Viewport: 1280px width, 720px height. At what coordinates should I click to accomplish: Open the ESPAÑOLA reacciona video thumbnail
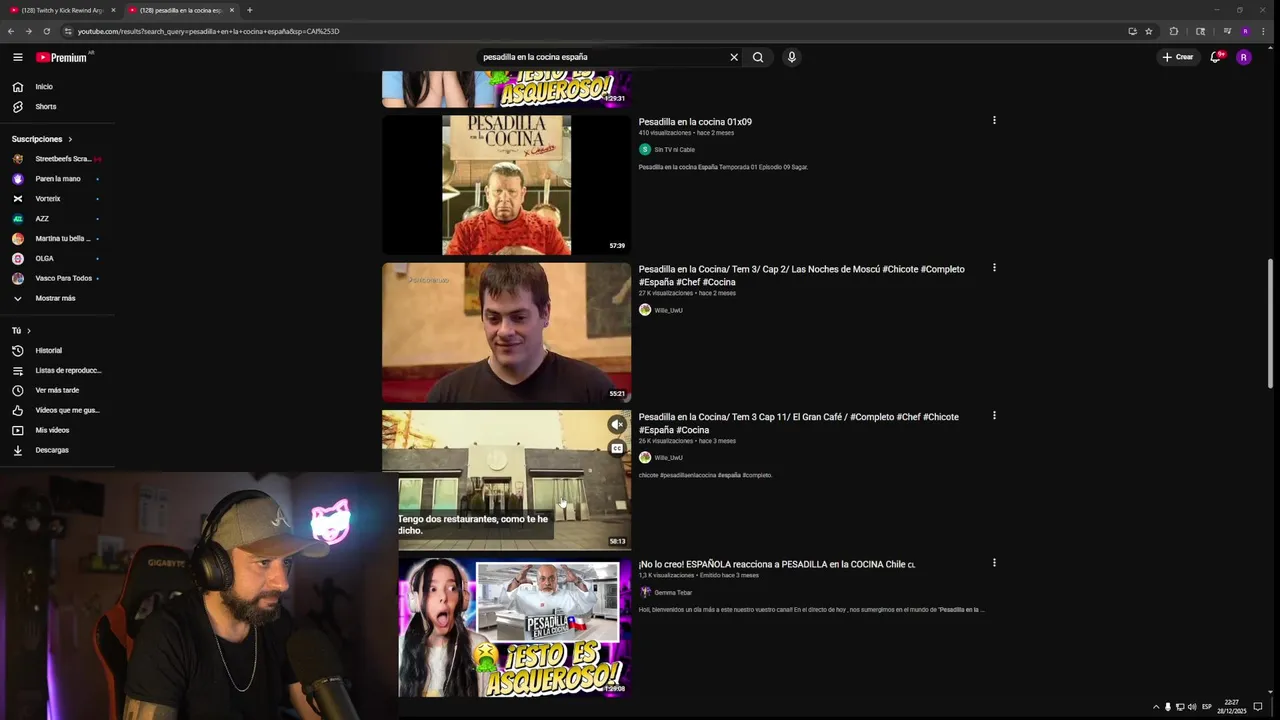514,627
